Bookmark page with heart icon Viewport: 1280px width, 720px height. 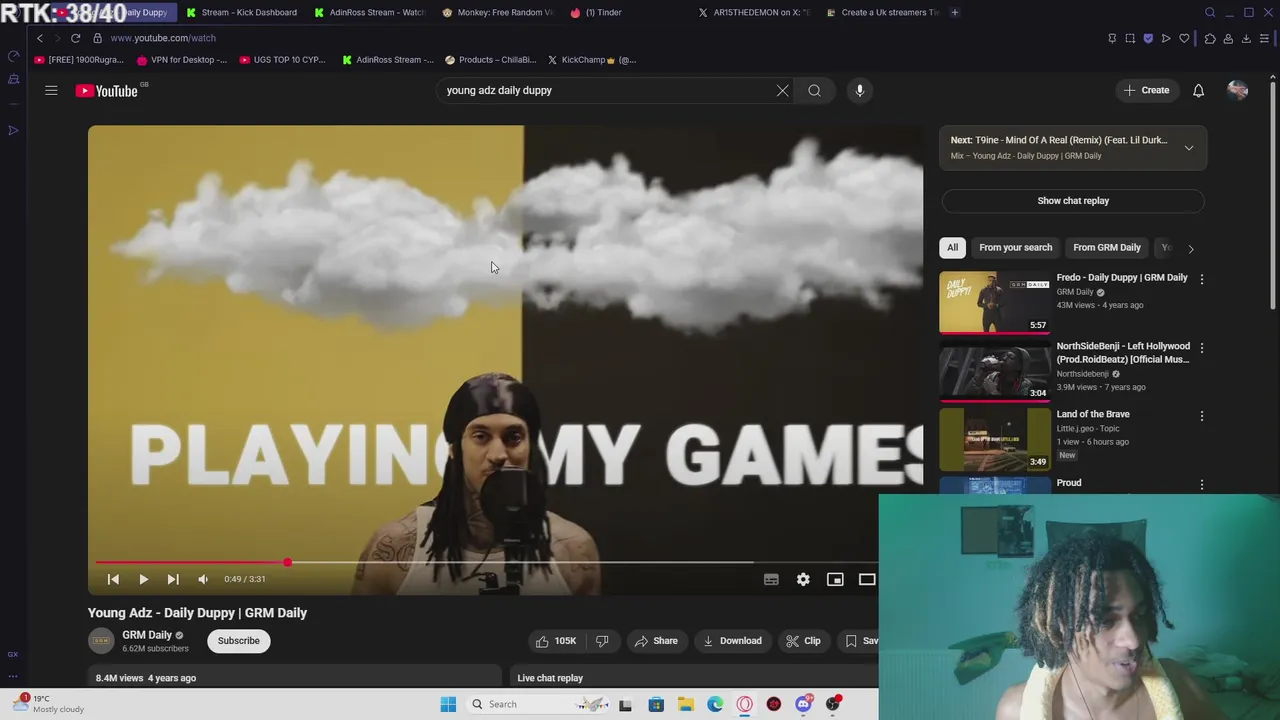click(x=1184, y=38)
